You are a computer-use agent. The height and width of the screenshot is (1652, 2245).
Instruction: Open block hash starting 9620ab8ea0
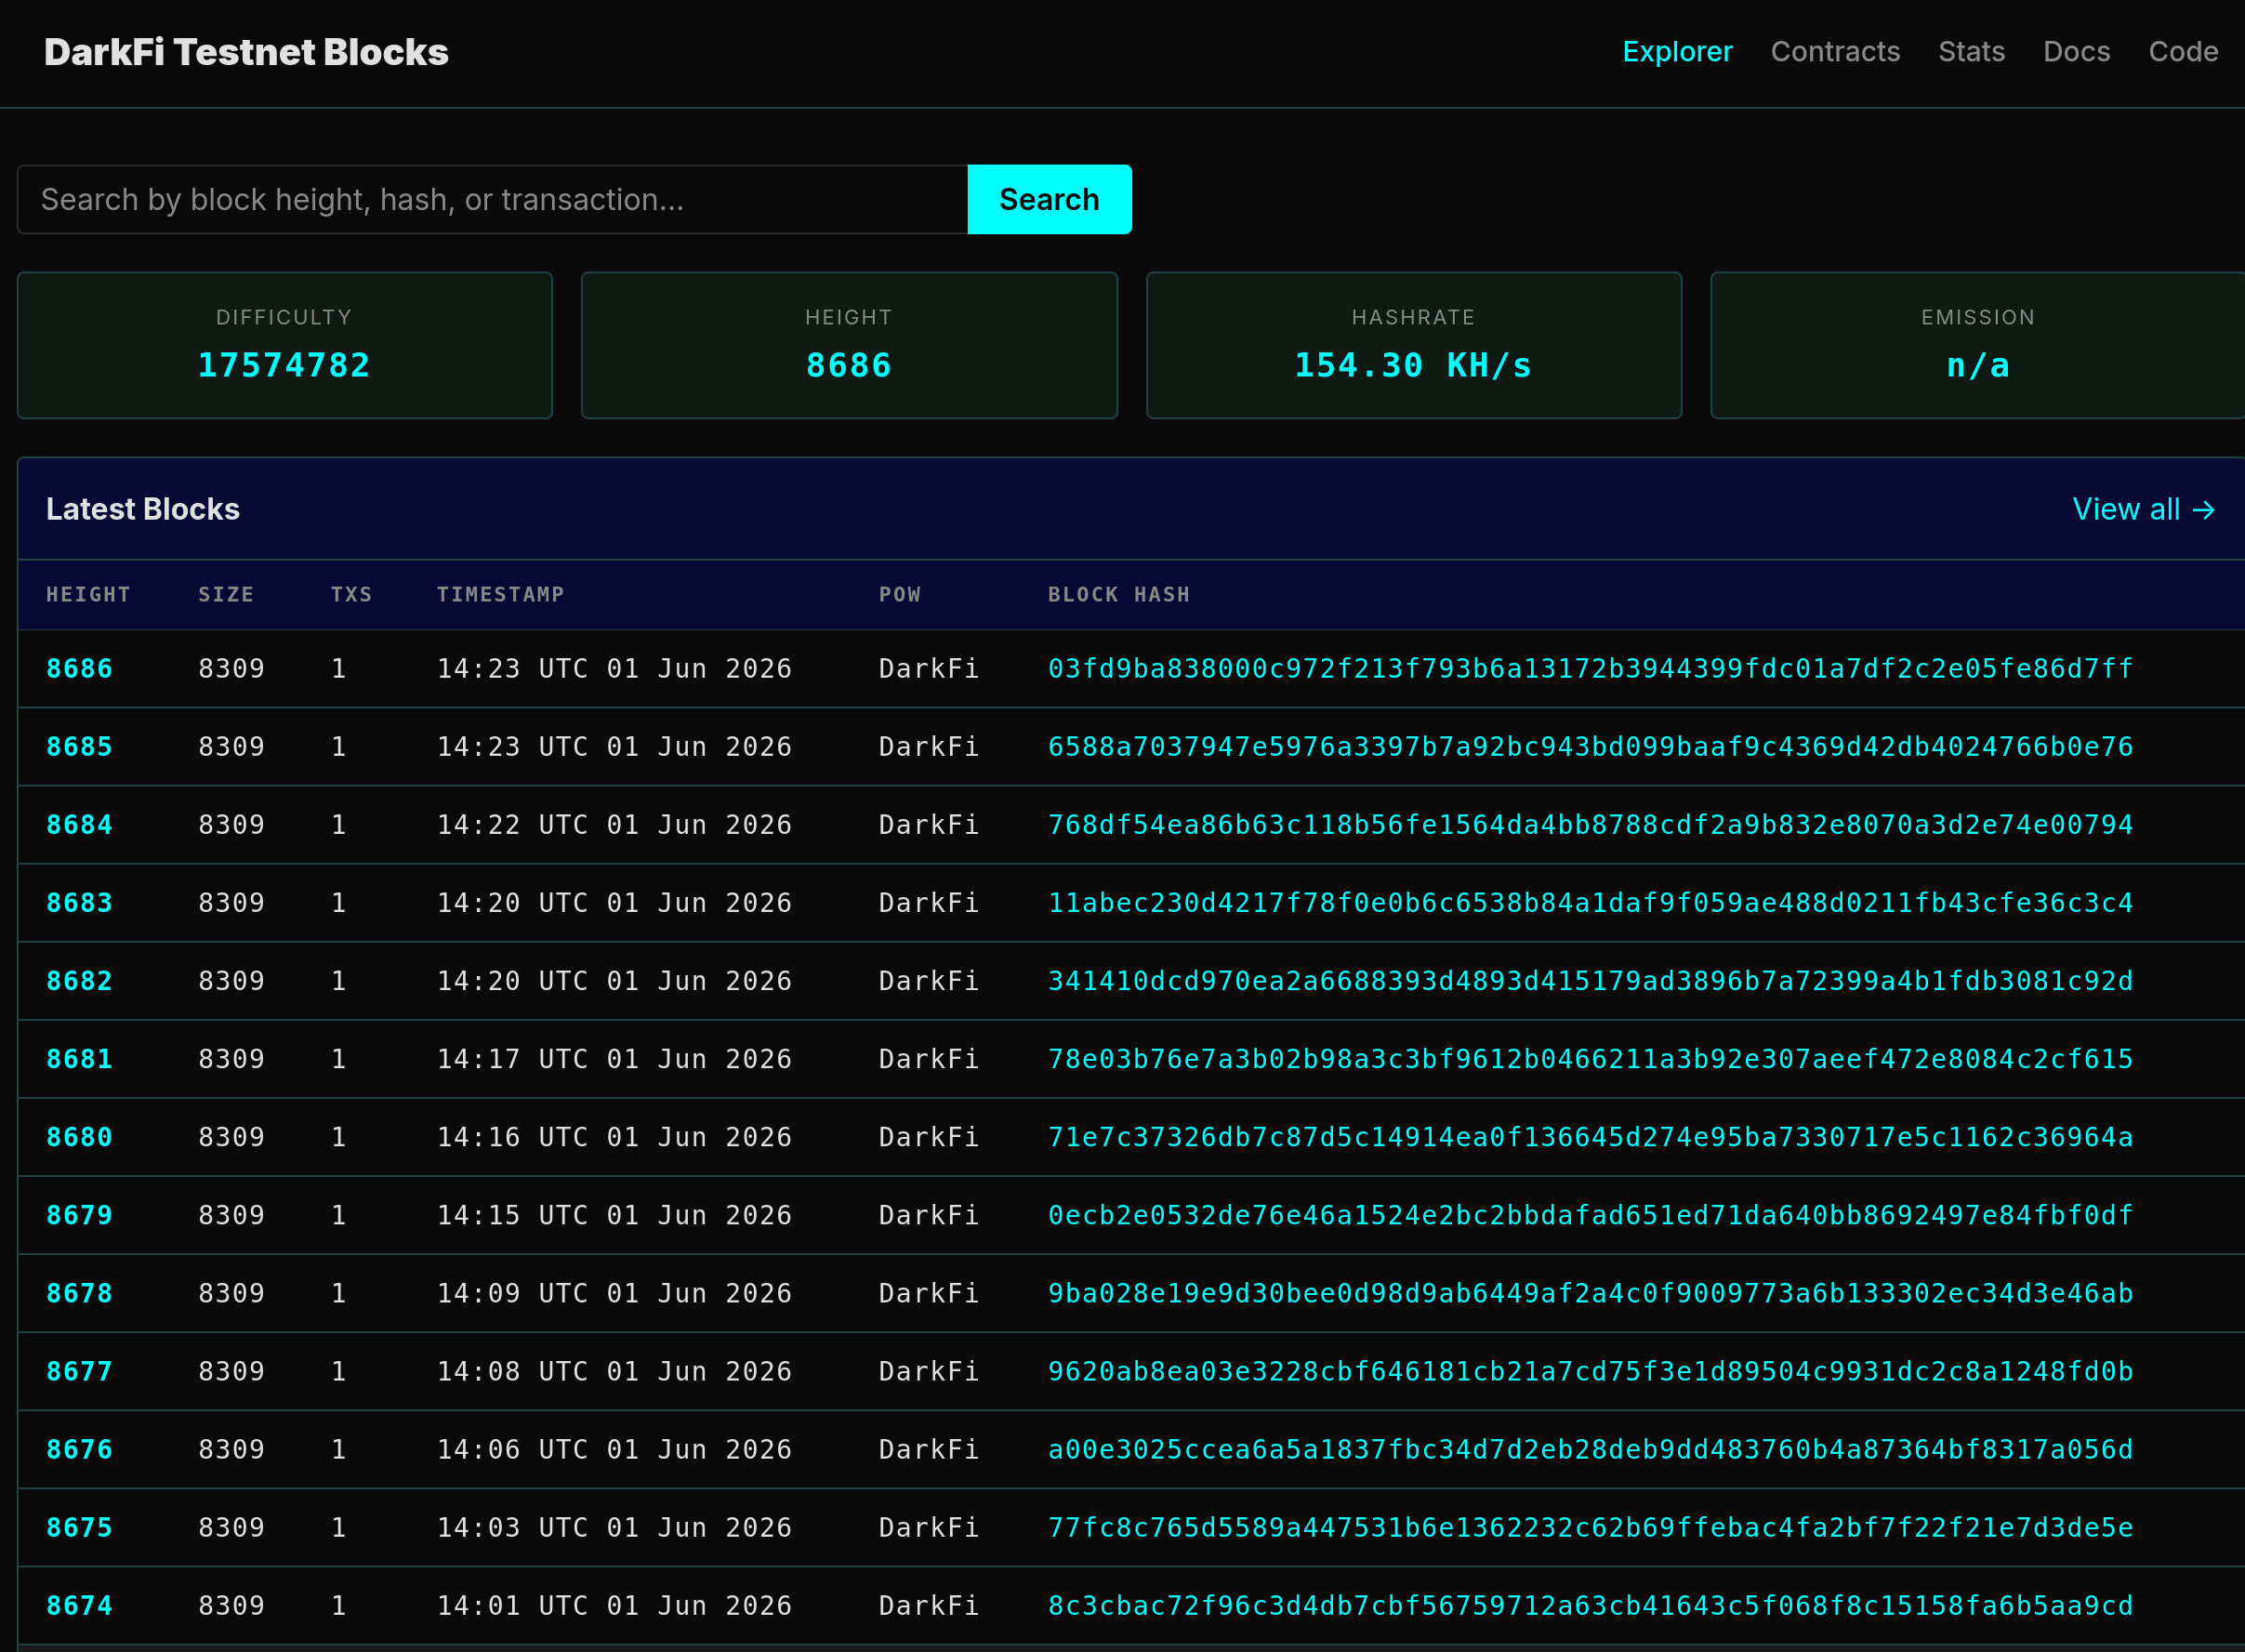click(x=1590, y=1371)
